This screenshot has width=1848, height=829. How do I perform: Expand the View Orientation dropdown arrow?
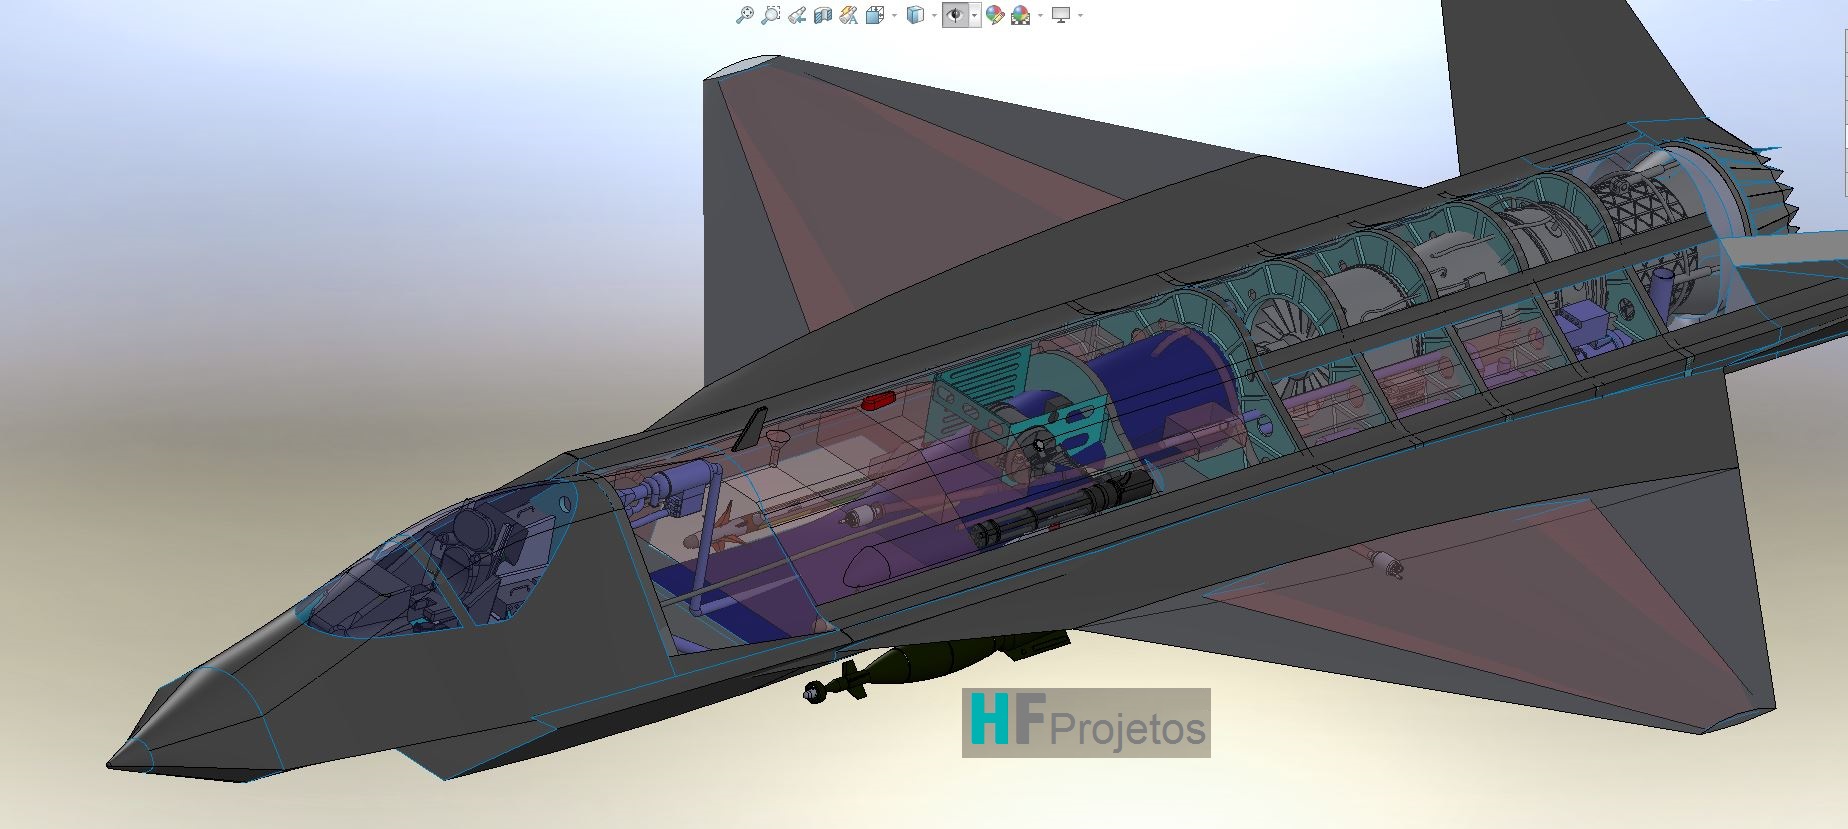point(893,15)
